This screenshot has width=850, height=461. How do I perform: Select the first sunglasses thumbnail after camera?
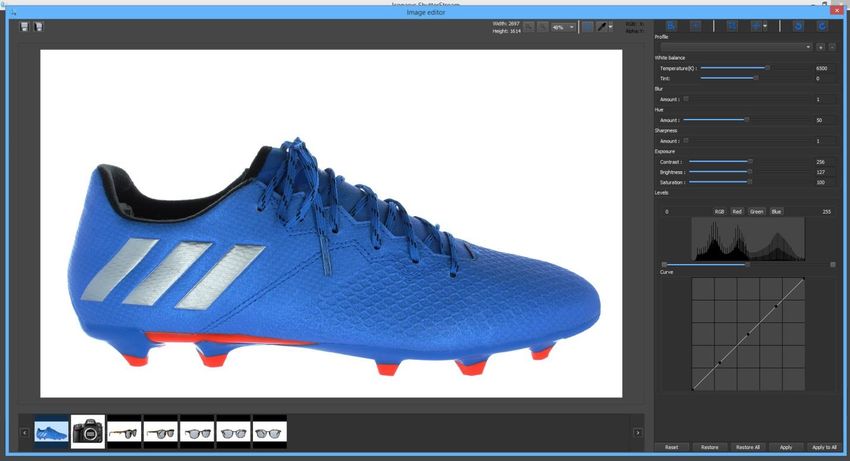tap(124, 432)
